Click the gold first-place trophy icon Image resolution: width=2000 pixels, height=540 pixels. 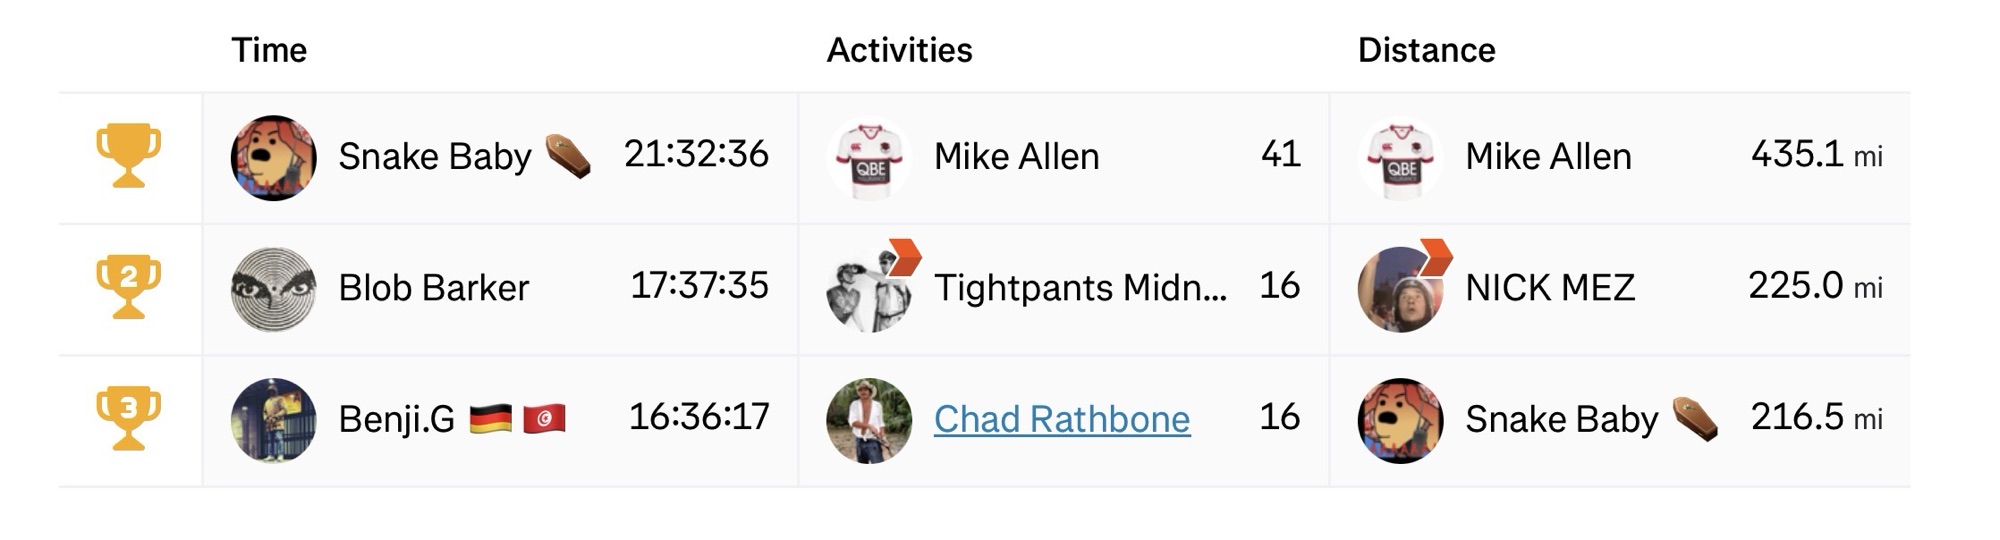point(128,156)
